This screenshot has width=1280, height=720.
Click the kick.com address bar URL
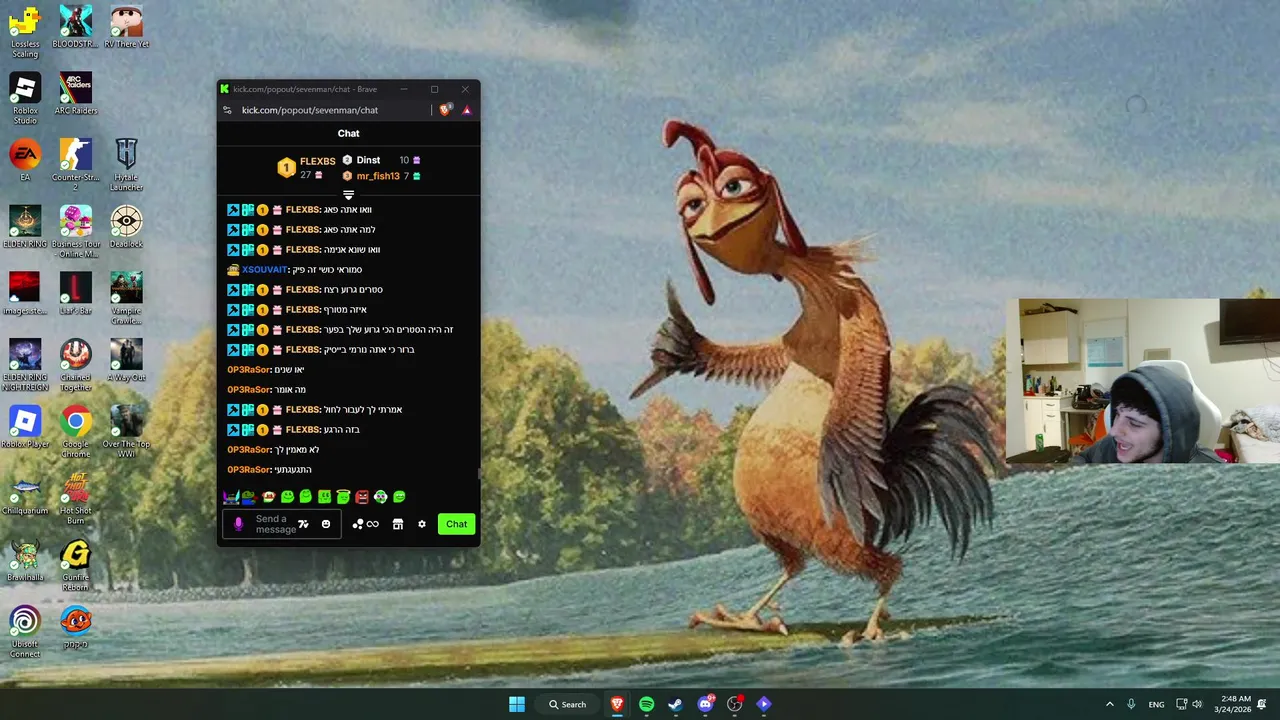(310, 110)
